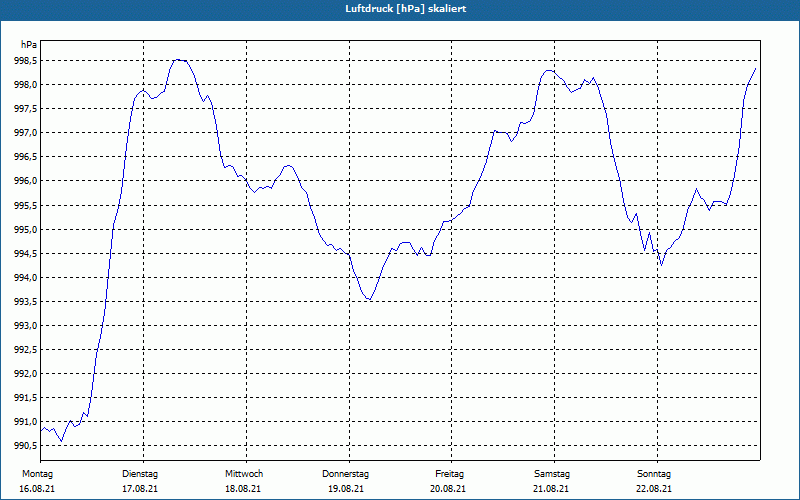Click the date 18.08.21
The height and width of the screenshot is (500, 800).
[243, 489]
